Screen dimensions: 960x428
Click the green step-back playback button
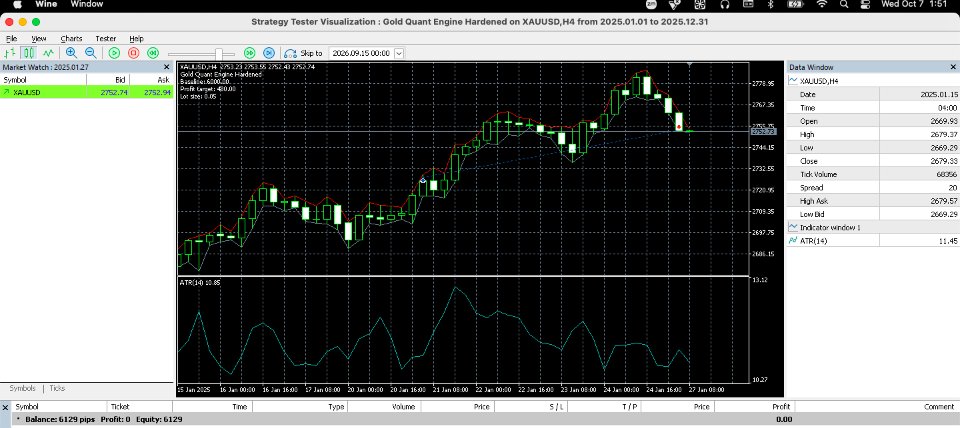coord(153,53)
